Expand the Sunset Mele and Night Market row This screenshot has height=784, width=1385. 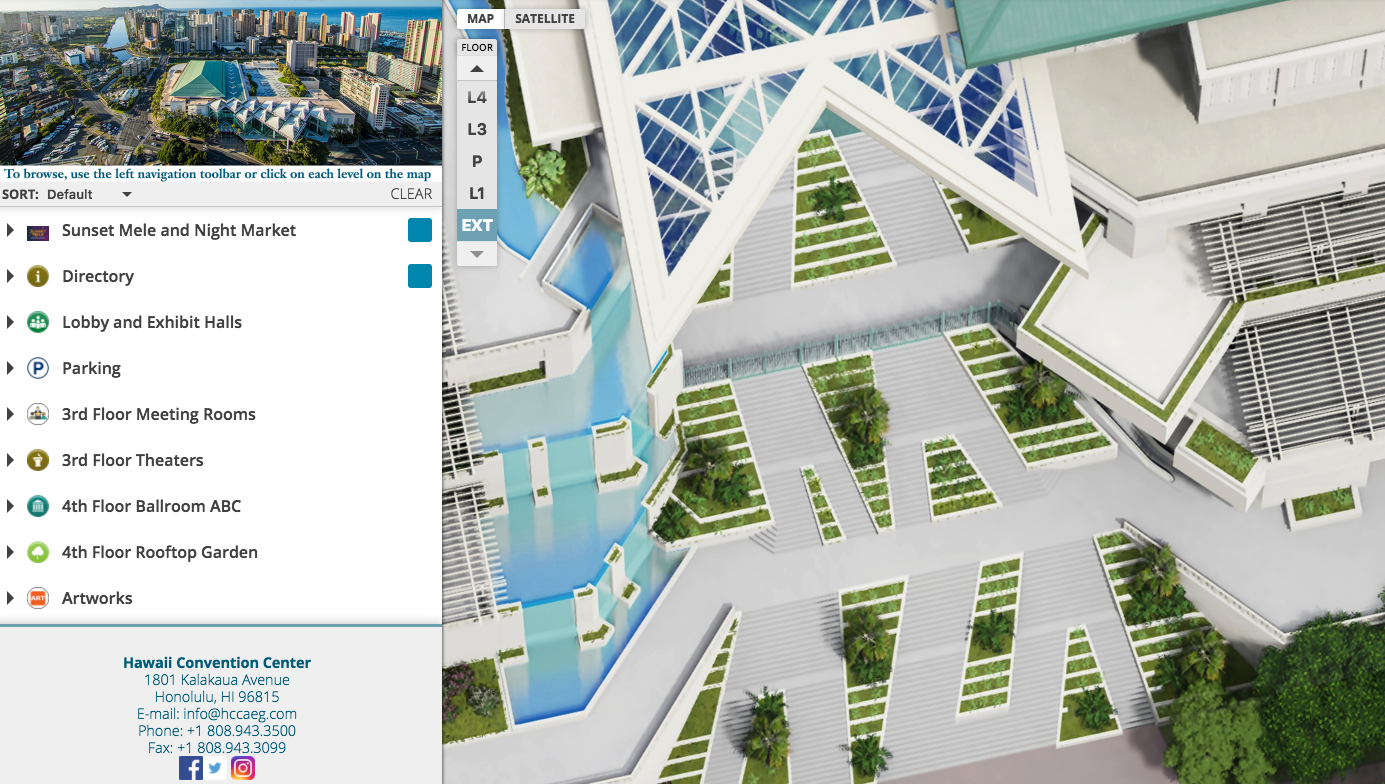[x=10, y=230]
